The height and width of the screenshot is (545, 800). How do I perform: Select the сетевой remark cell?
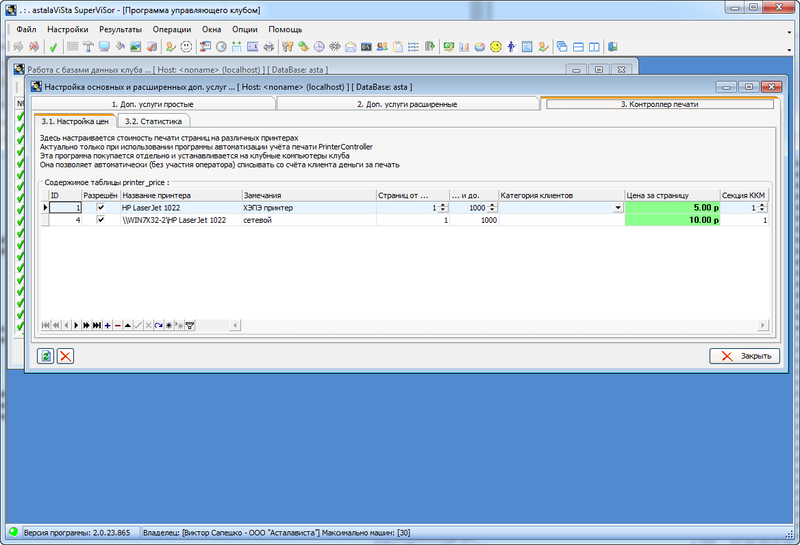(x=309, y=220)
